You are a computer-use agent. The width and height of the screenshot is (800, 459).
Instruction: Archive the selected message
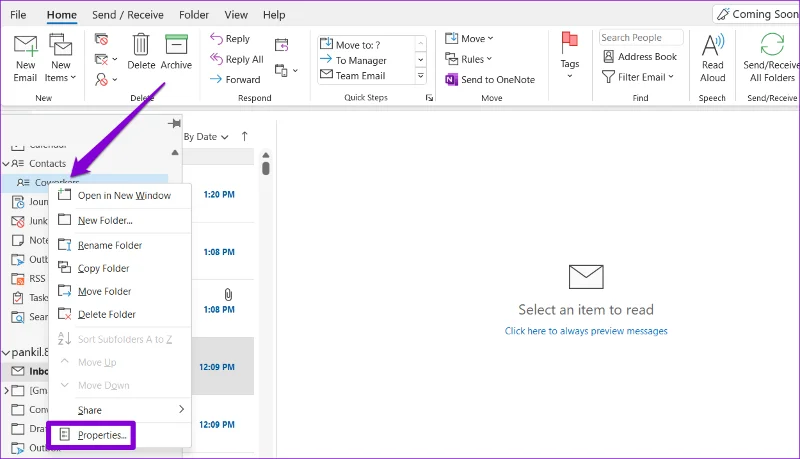pyautogui.click(x=176, y=52)
